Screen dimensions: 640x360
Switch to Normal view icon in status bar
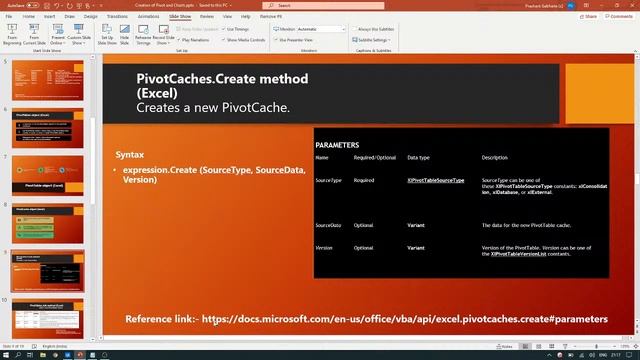pyautogui.click(x=525, y=347)
